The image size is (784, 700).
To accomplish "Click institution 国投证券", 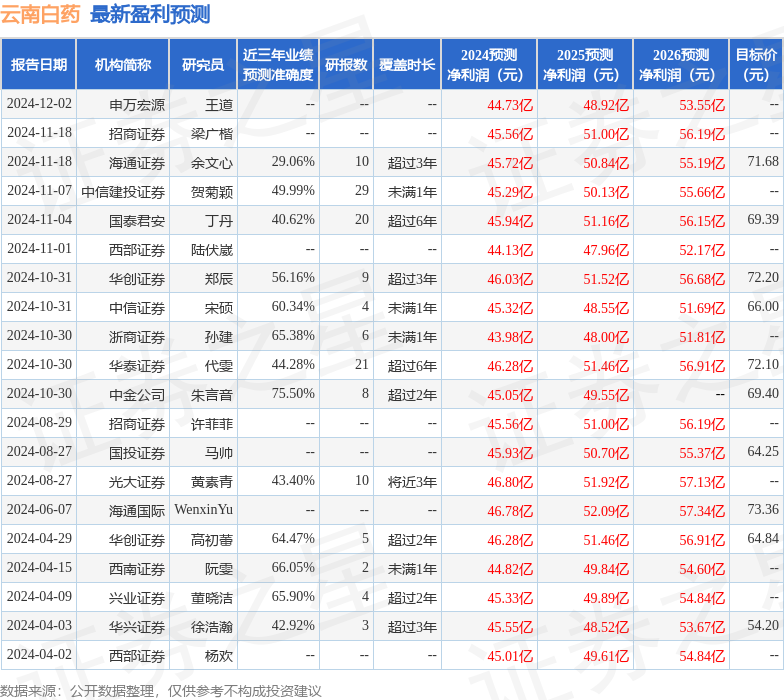I will (137, 453).
